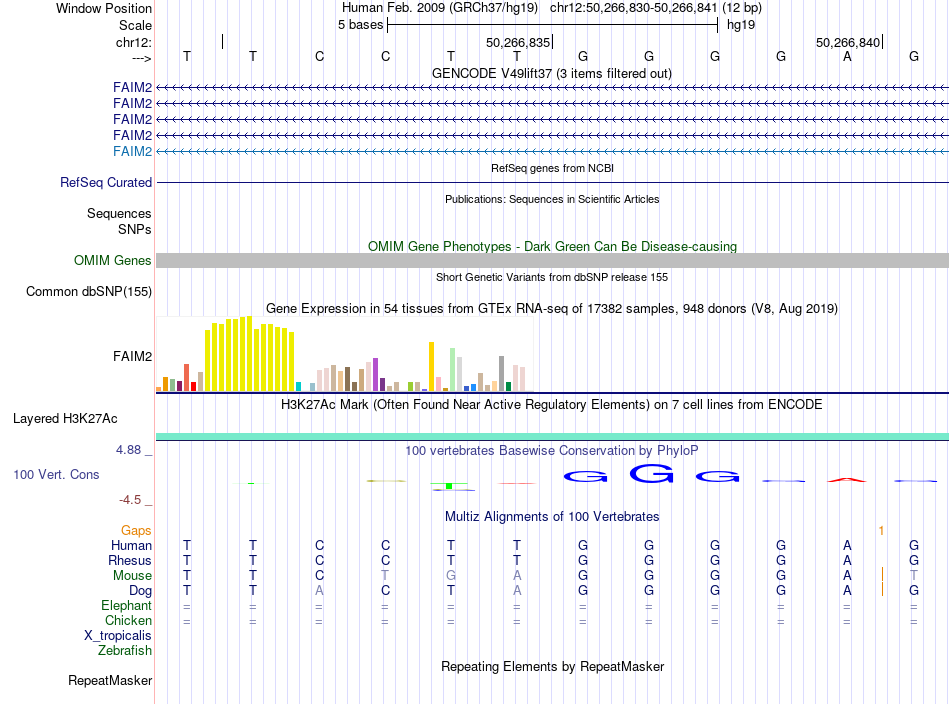The height and width of the screenshot is (704, 950).
Task: Click the orange insertion bar in Dog row
Action: coord(882,589)
